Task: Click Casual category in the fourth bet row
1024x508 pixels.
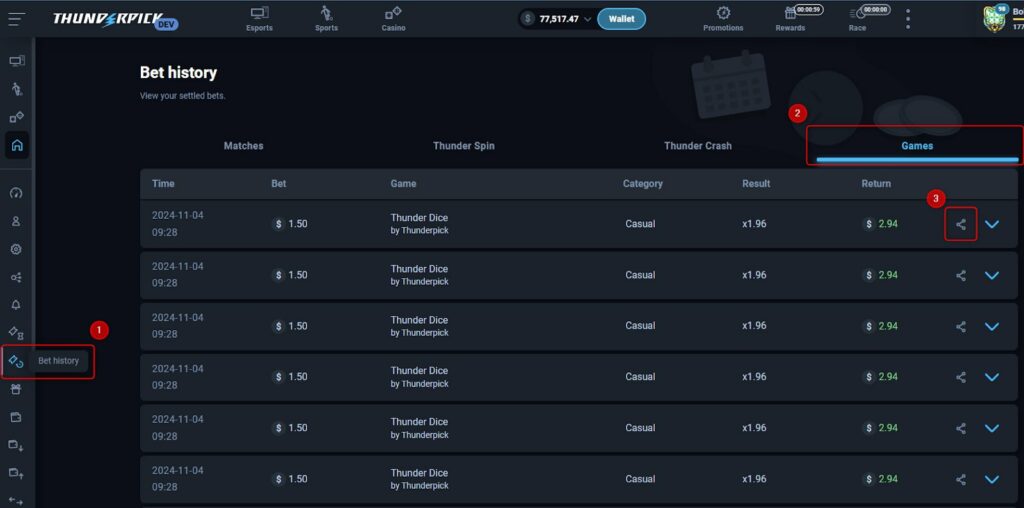Action: coord(640,377)
